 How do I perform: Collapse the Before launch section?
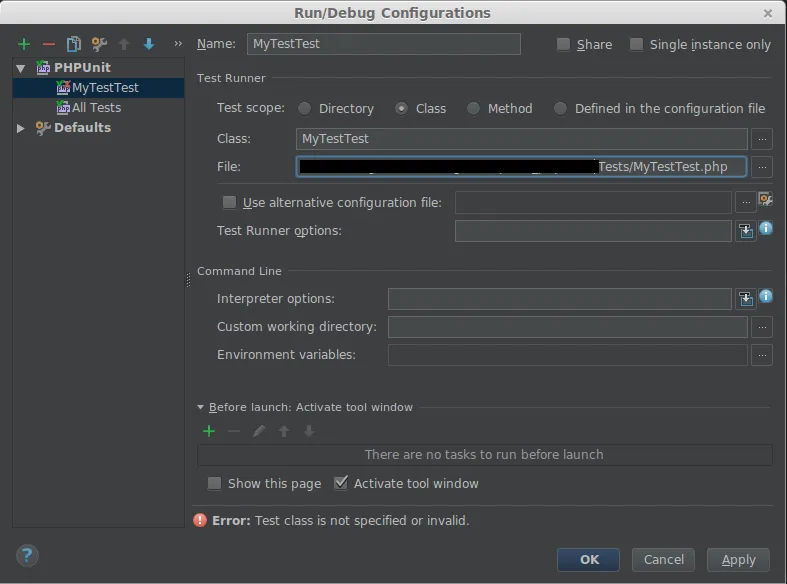pos(201,407)
